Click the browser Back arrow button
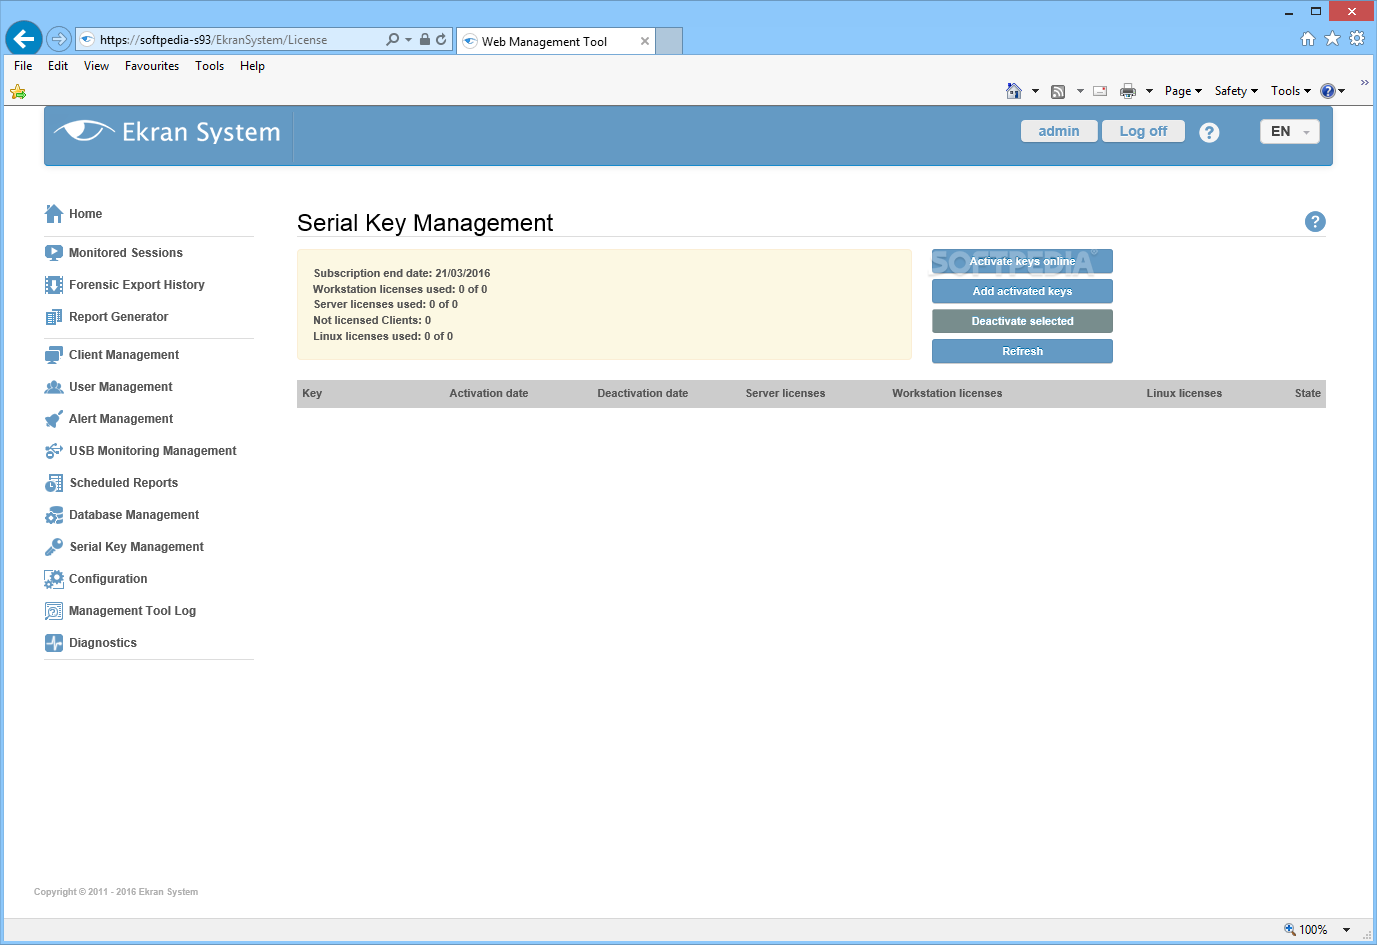 tap(24, 39)
